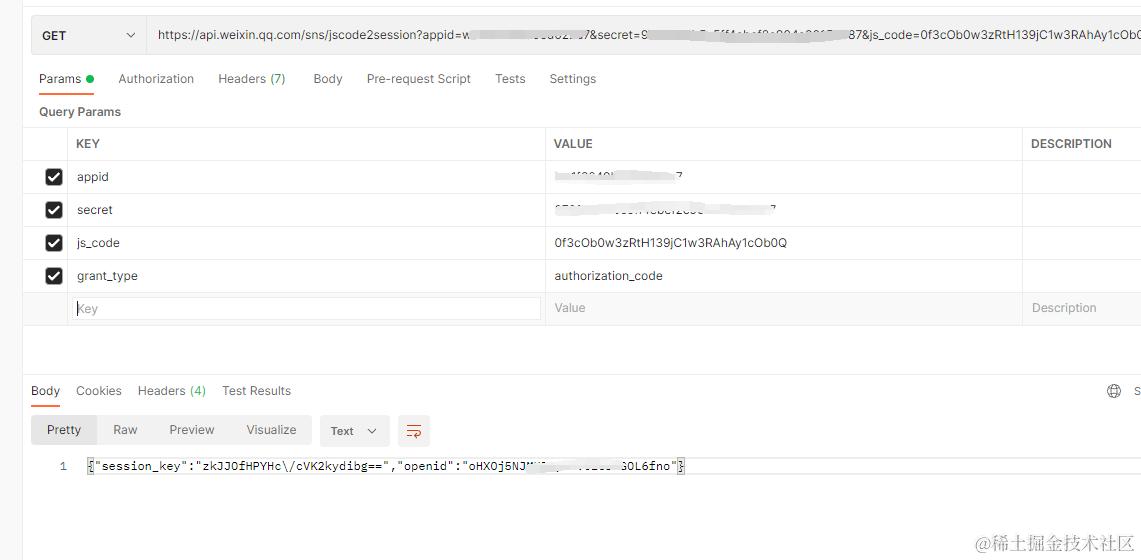Click the response JSON line text
Viewport: 1141px width, 560px height.
[386, 466]
